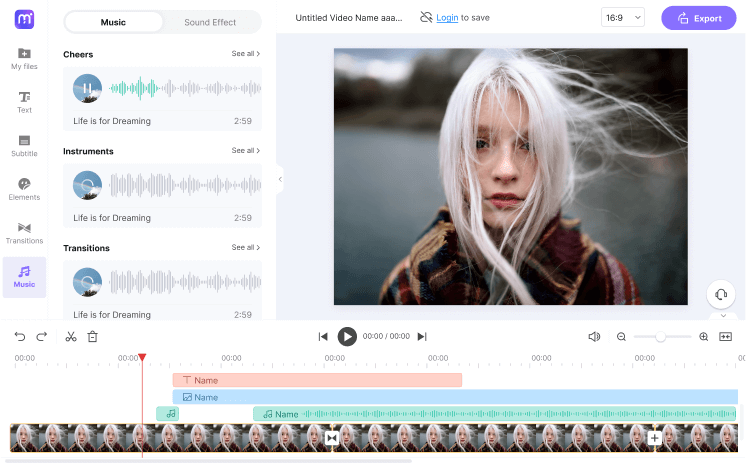
Task: Click Life is for Dreaming under Cheers
Action: point(112,121)
